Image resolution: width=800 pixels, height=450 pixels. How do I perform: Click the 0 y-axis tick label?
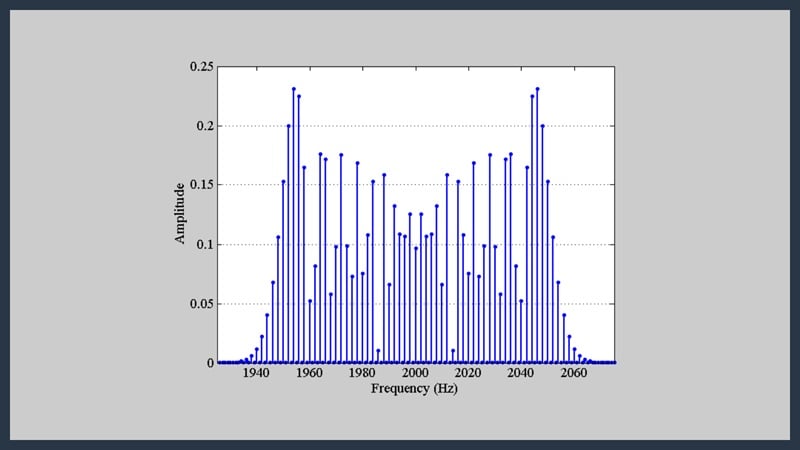pos(209,363)
